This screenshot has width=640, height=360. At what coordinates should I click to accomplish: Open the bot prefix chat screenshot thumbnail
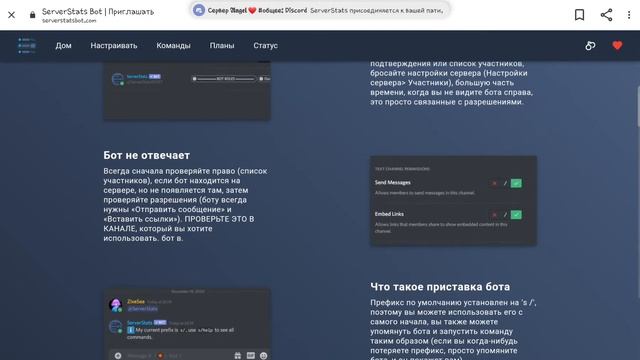[x=187, y=324]
